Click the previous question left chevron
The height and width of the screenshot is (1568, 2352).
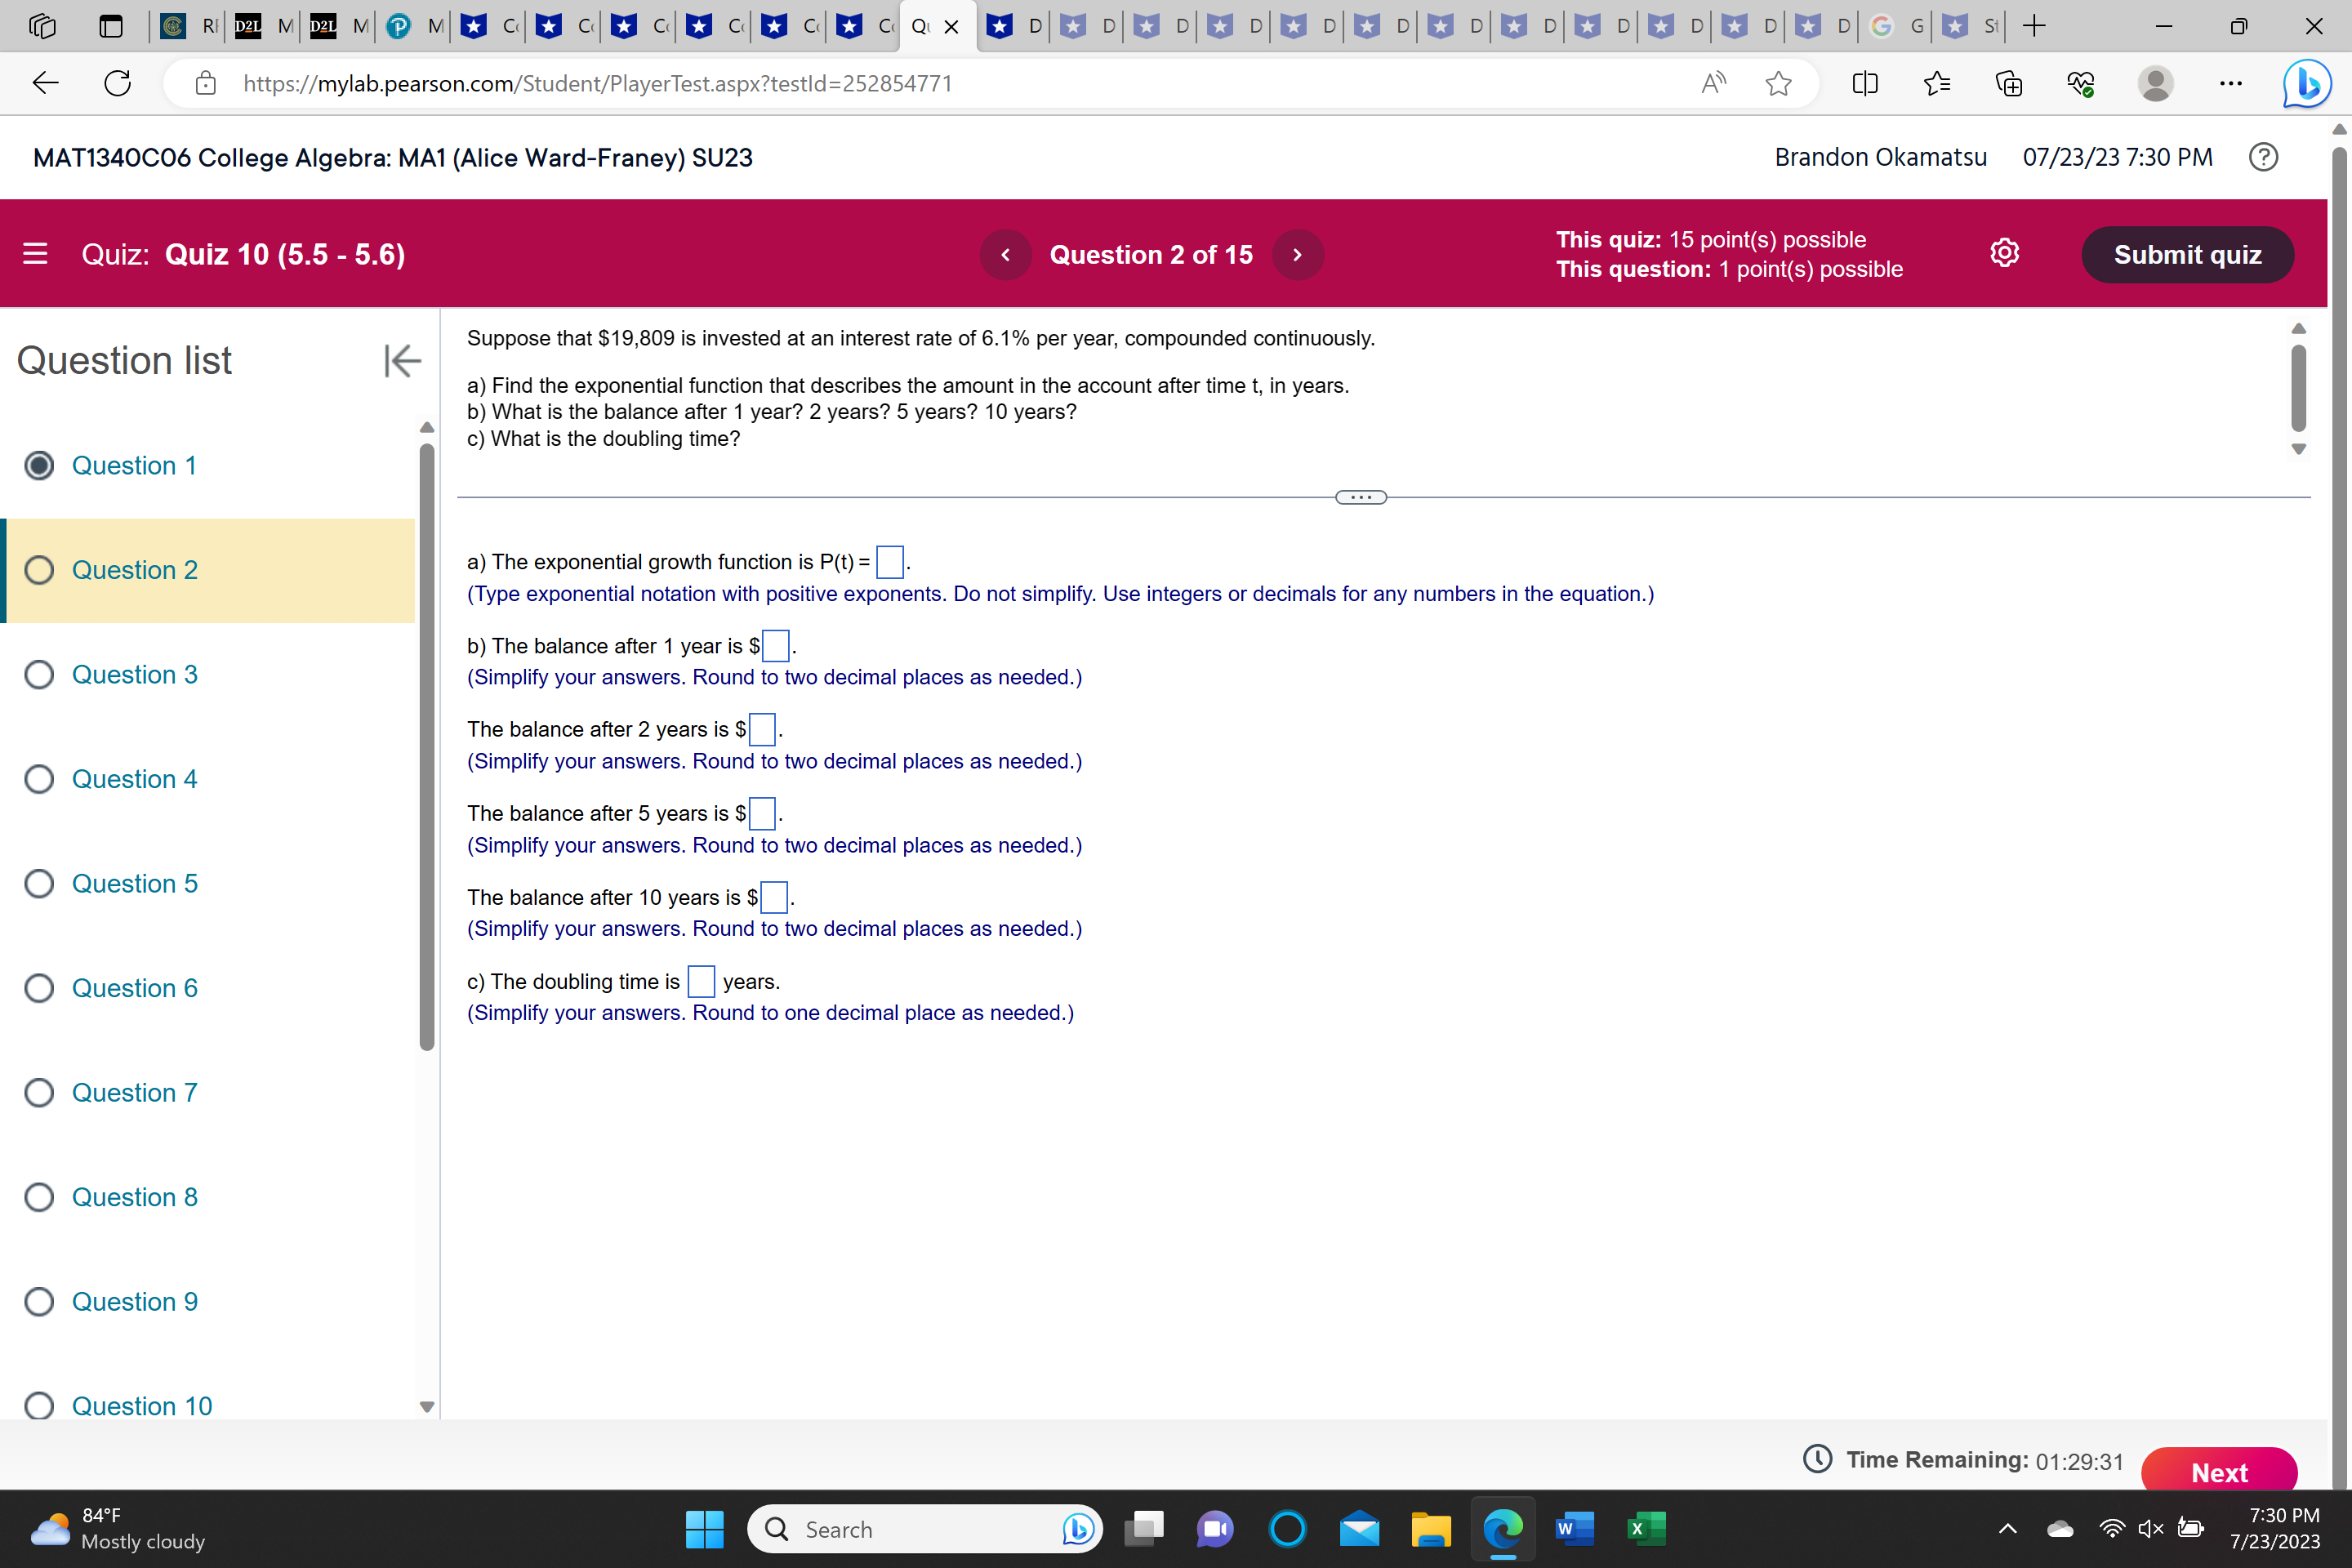click(1006, 254)
